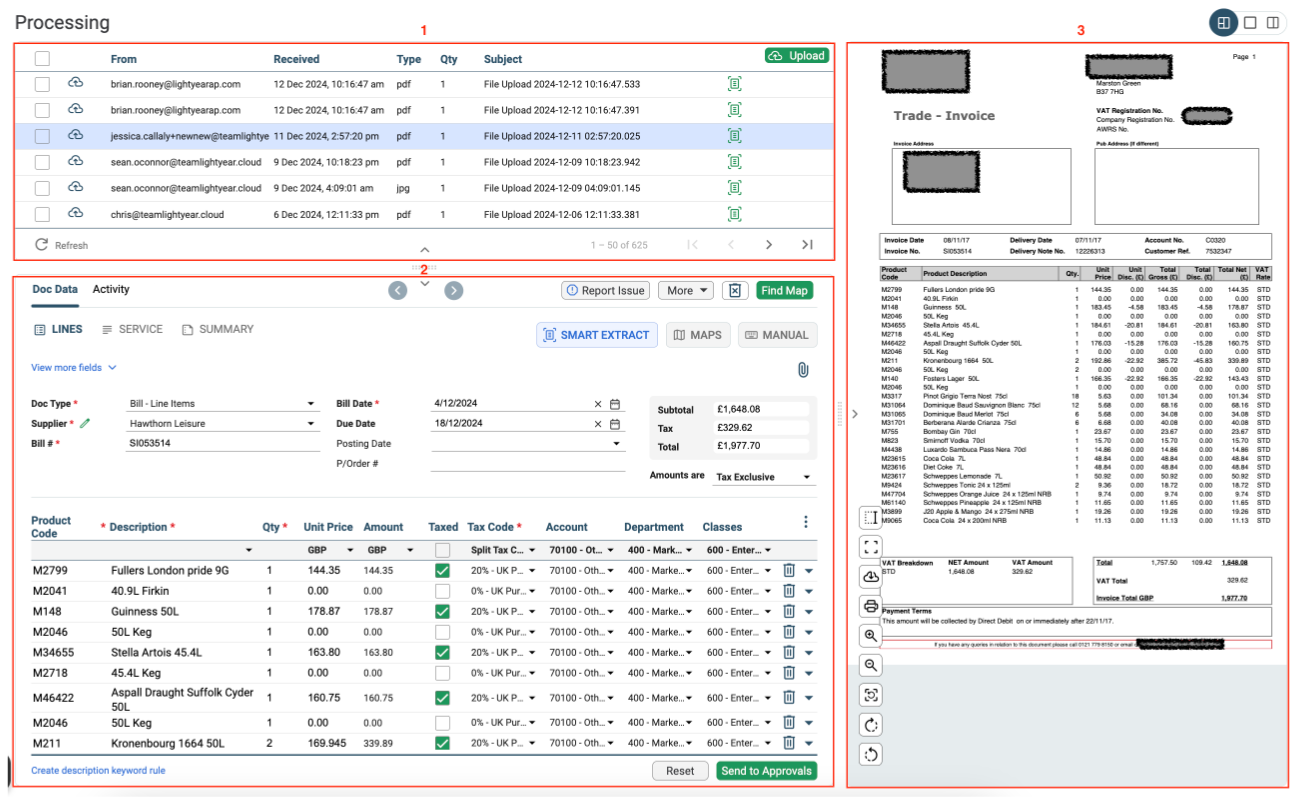Open the More dropdown menu

click(x=685, y=290)
